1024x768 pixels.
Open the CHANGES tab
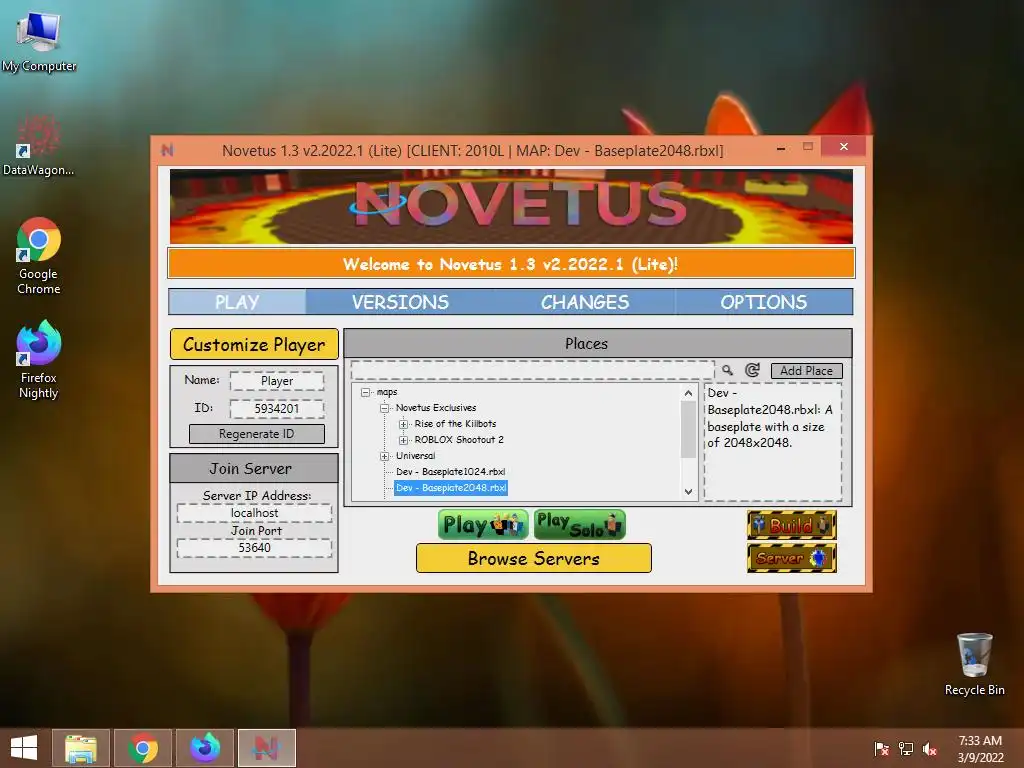[x=584, y=302]
